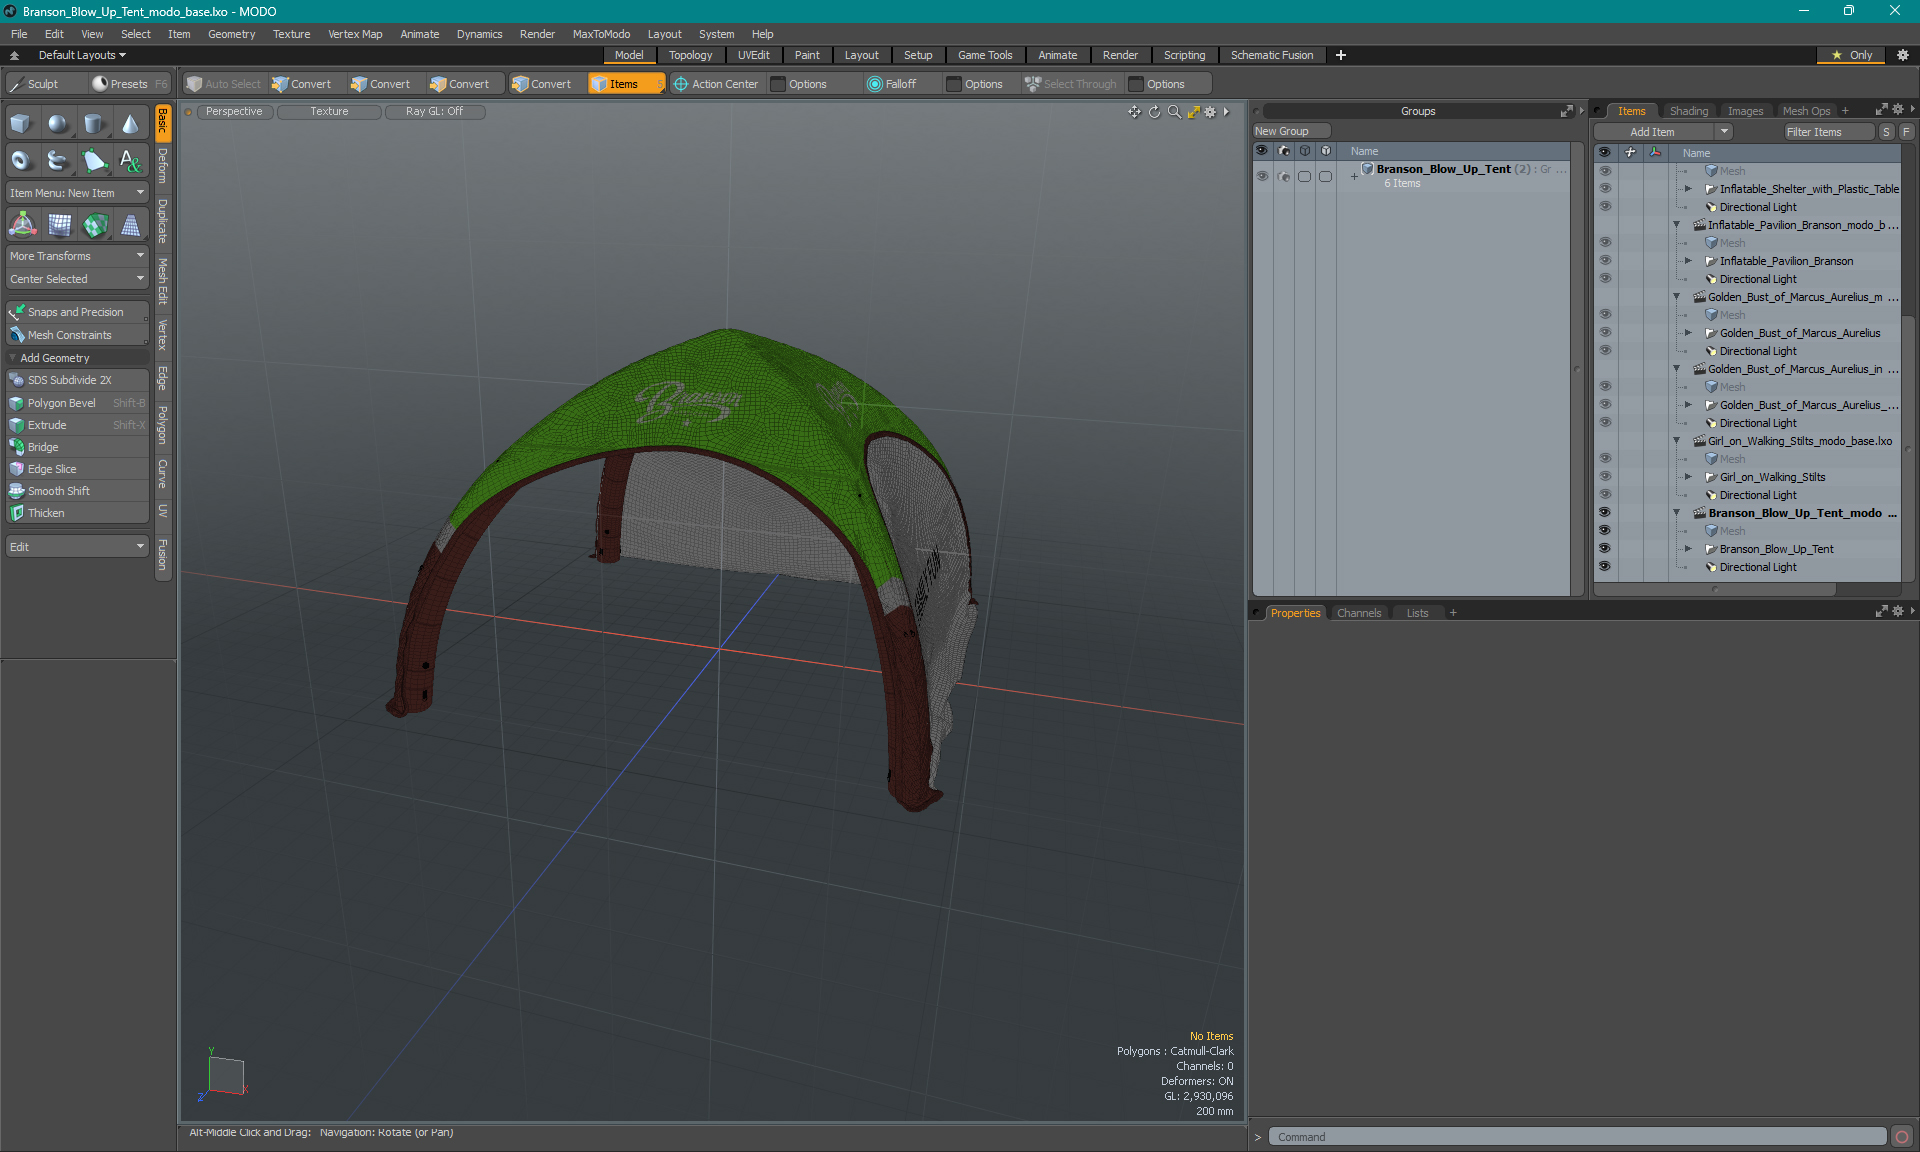This screenshot has height=1152, width=1920.
Task: Click the Snaps and Precision button
Action: tap(77, 312)
